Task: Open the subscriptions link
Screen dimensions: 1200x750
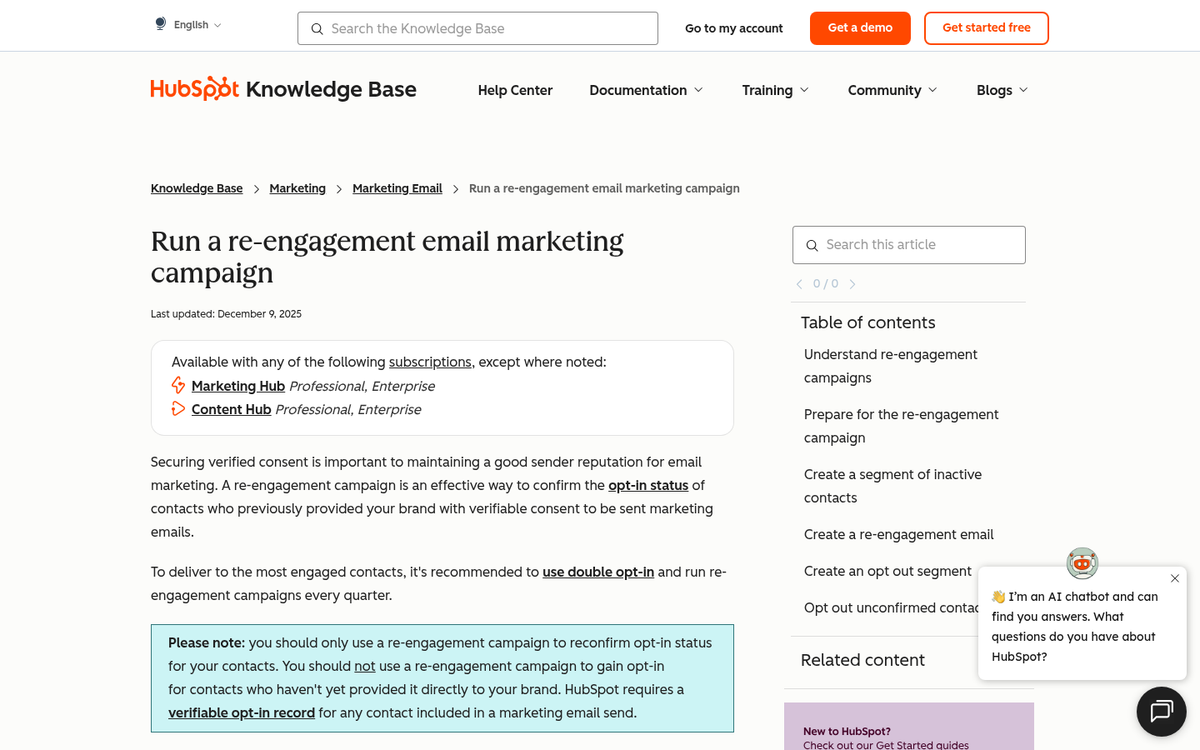Action: pyautogui.click(x=430, y=362)
